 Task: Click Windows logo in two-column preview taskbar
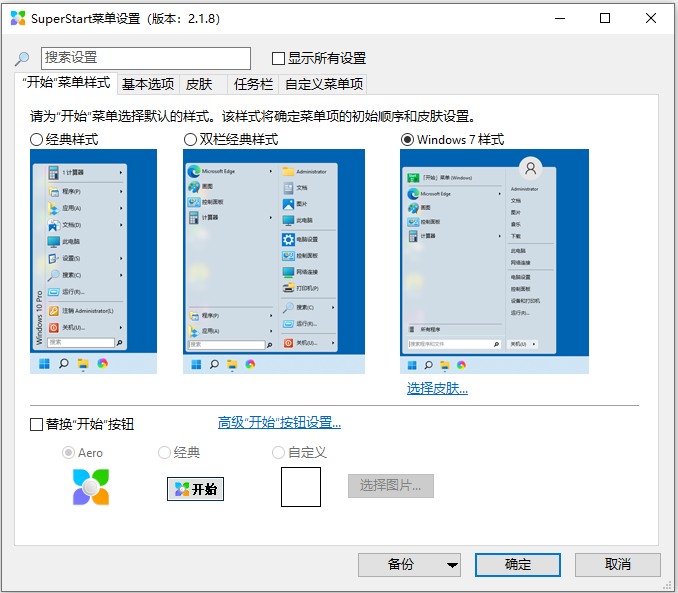click(196, 365)
